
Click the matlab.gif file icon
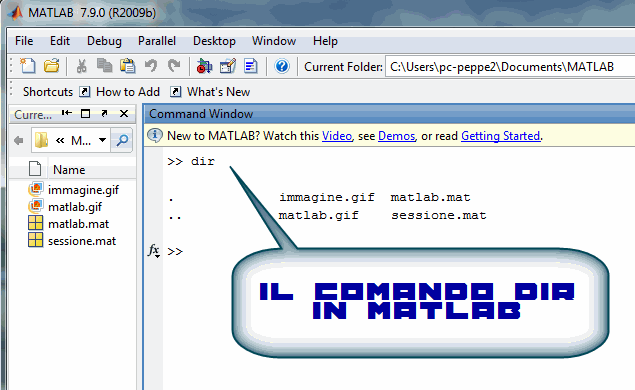pos(36,206)
